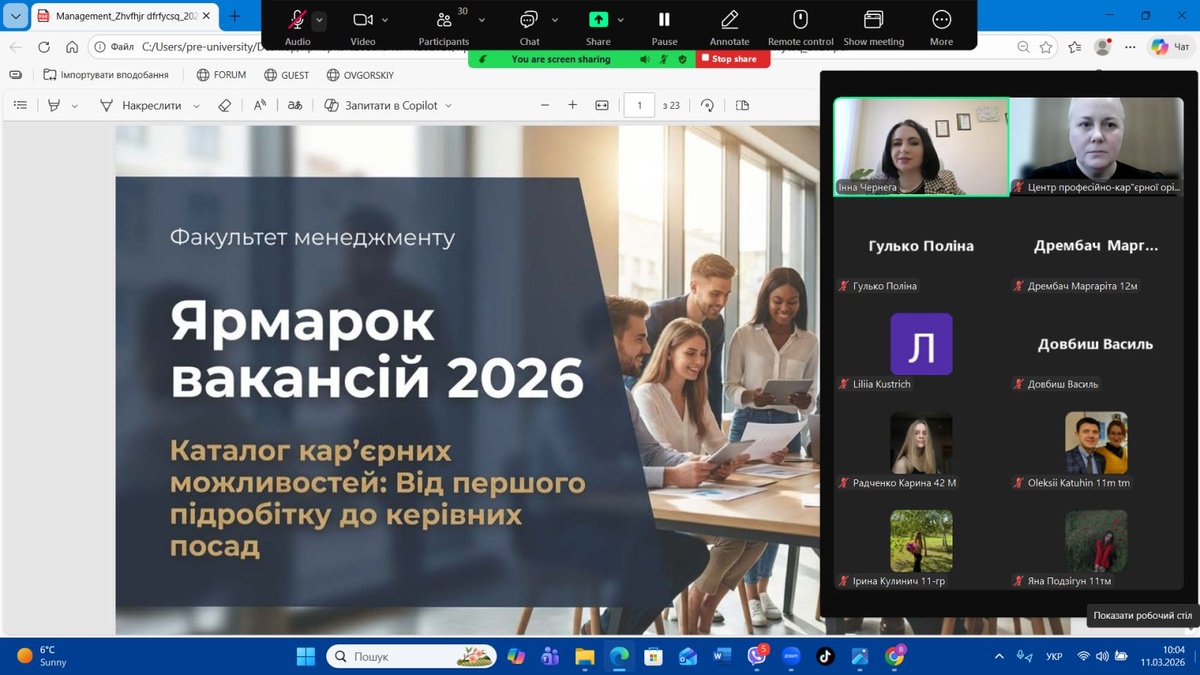Screen dimensions: 1200x675
Task: Select the eraser tool in PDF toolbar
Action: [x=225, y=105]
